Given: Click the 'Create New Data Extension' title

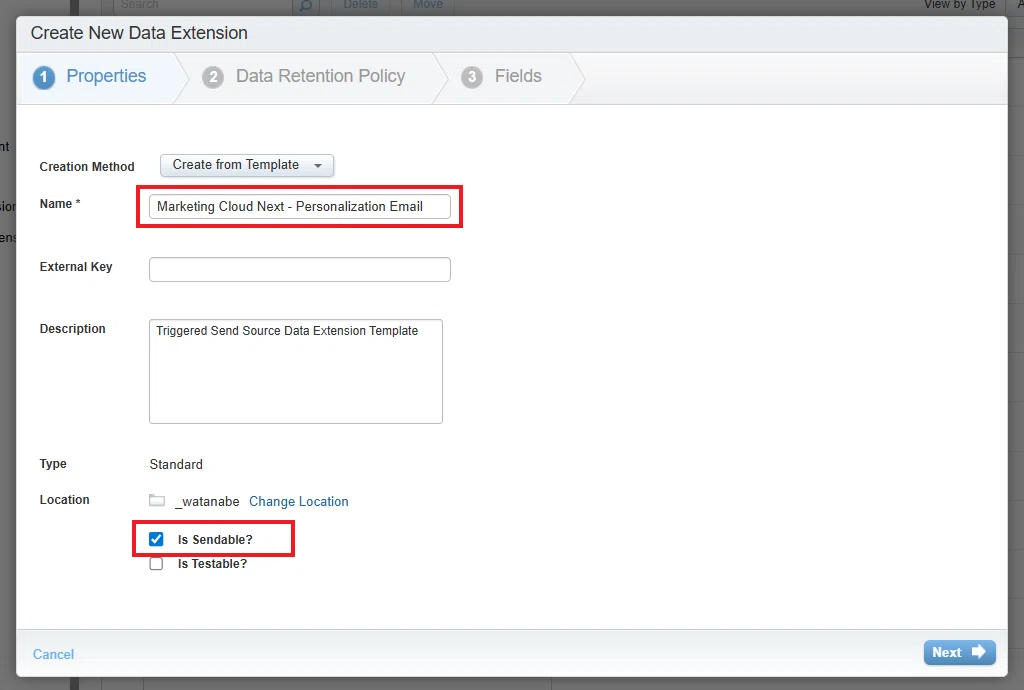Looking at the screenshot, I should coord(139,33).
